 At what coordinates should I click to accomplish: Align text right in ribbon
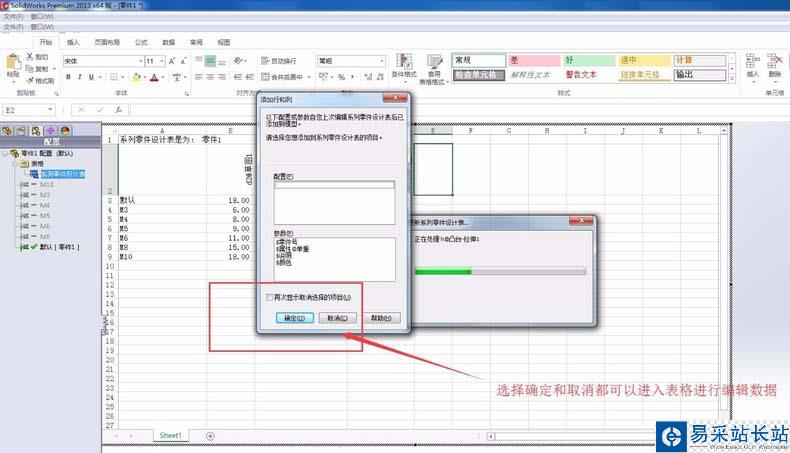(x=222, y=77)
